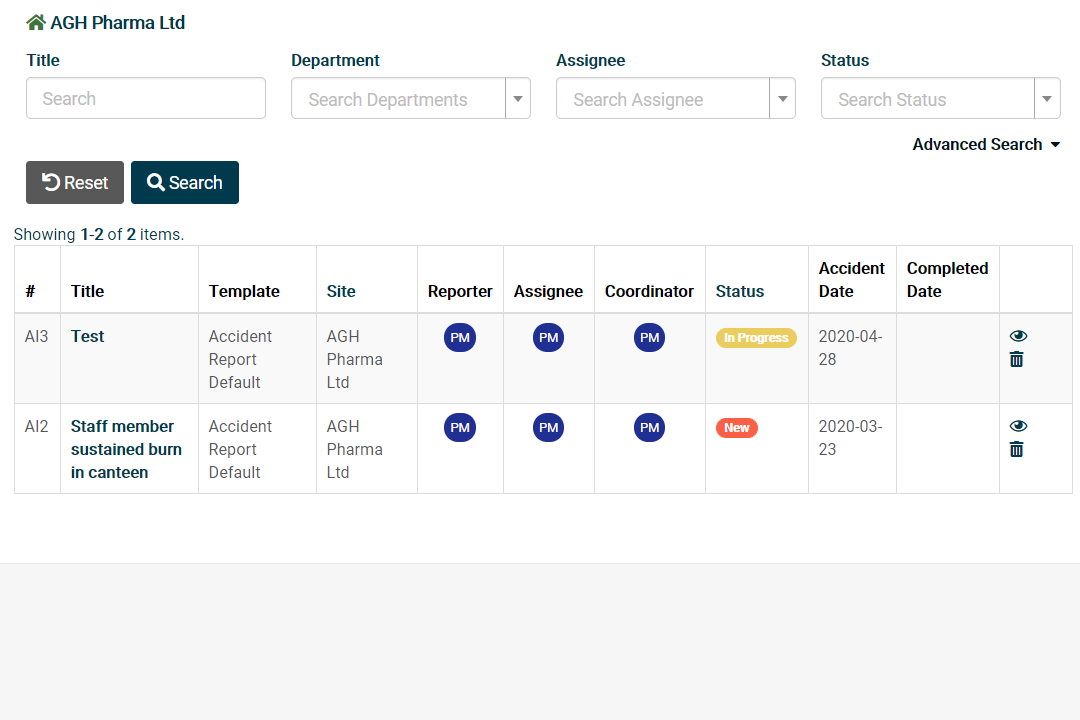
Task: Click the Coordinator PM avatar in AI2 row
Action: (650, 428)
